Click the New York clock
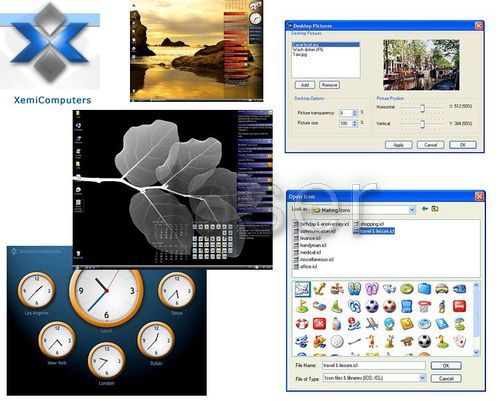Image resolution: width=500 pixels, height=401 pixels. click(57, 340)
